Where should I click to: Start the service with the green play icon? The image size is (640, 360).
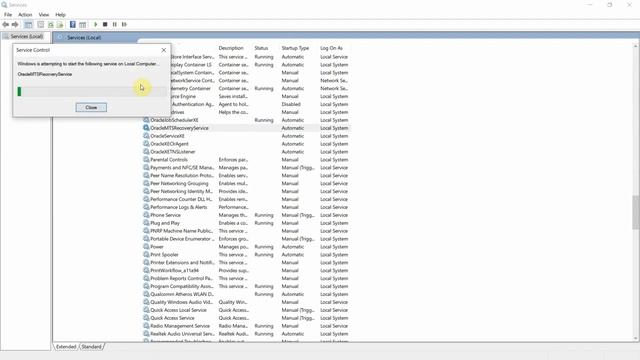96,24
